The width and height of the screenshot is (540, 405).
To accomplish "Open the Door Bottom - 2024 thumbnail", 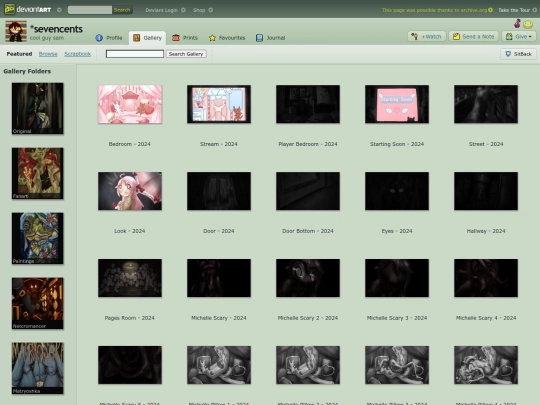I will point(308,191).
